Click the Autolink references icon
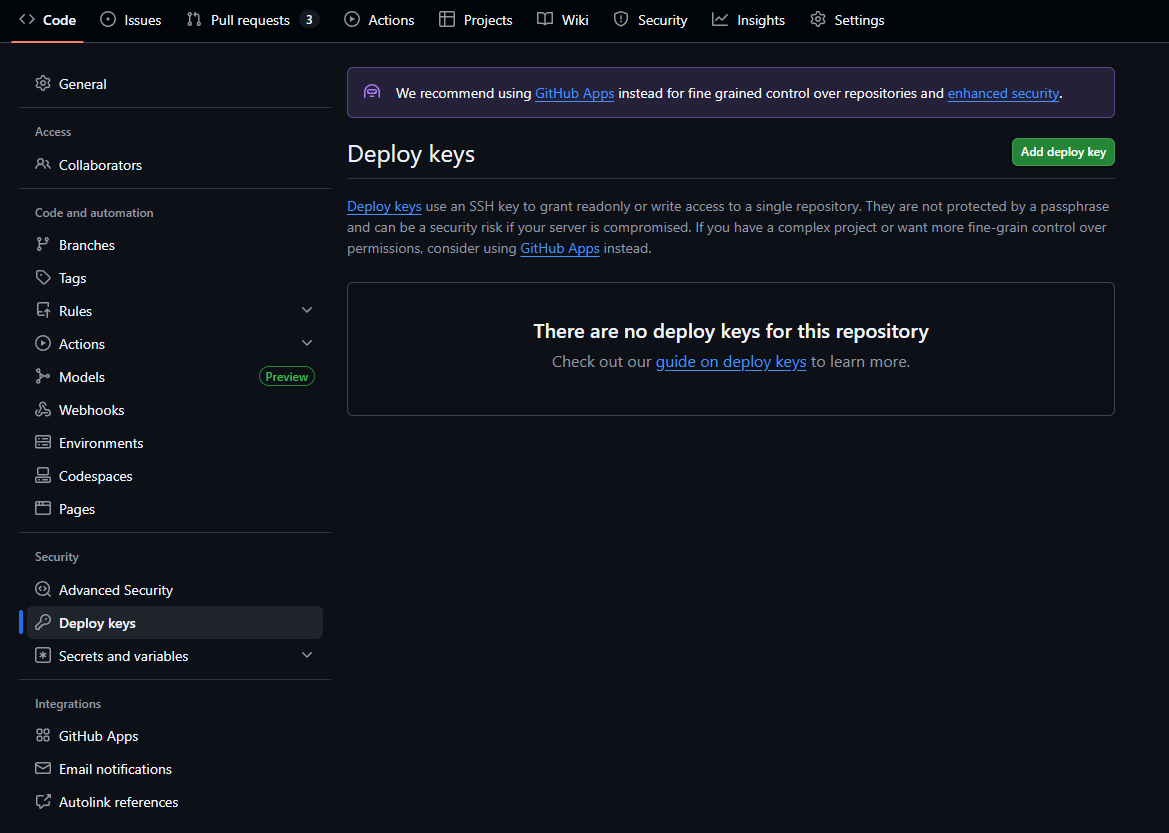 [x=43, y=802]
